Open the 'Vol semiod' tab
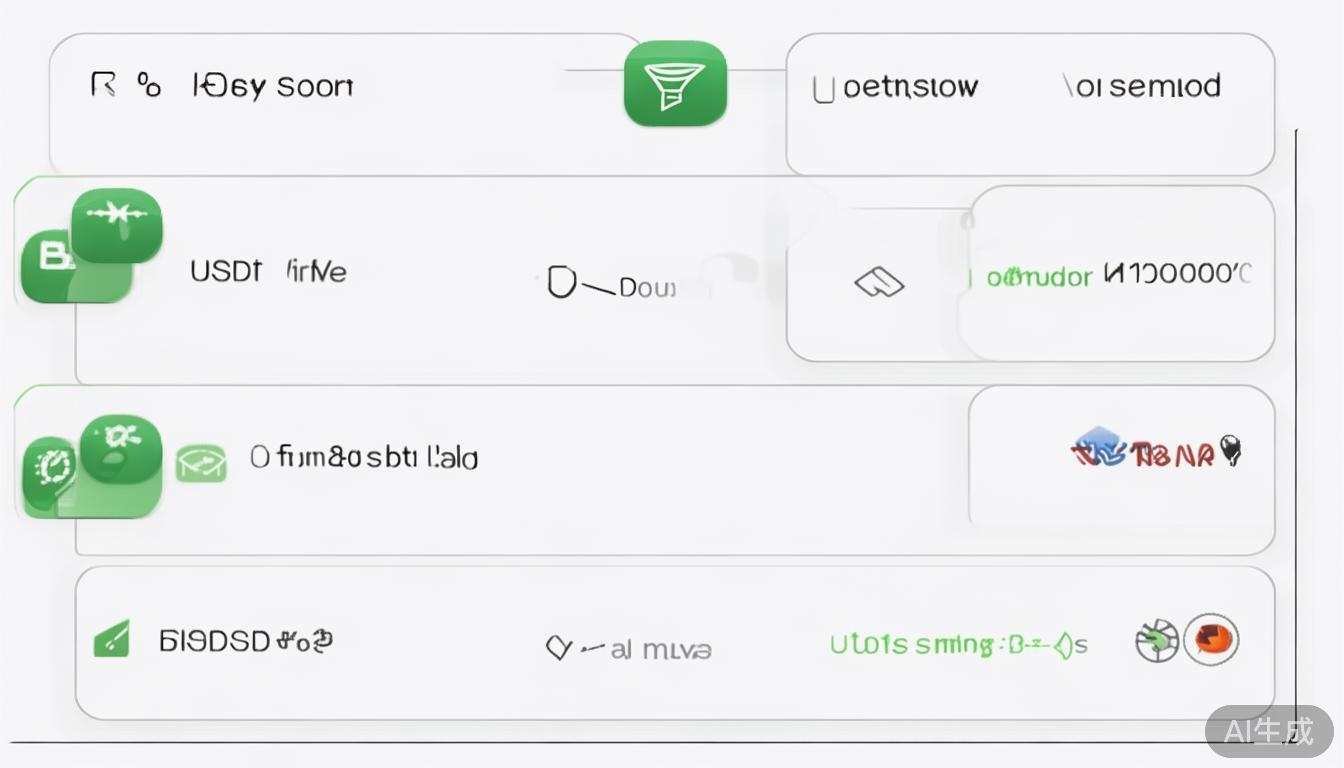 (1141, 87)
